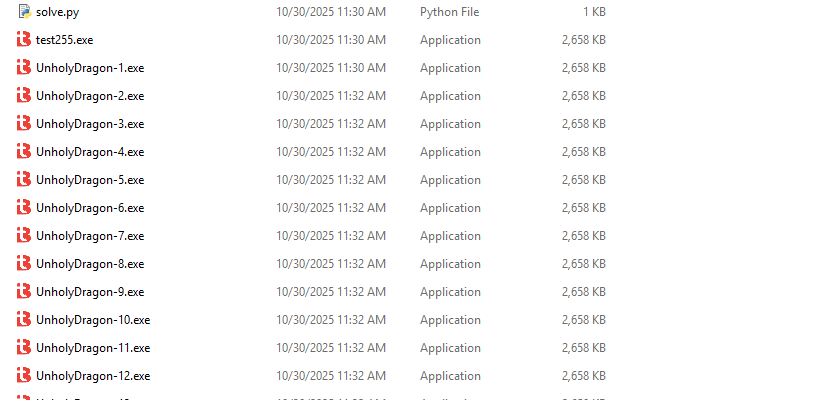Select UnholyDragon-10.exe file name
The height and width of the screenshot is (414, 818).
[93, 320]
